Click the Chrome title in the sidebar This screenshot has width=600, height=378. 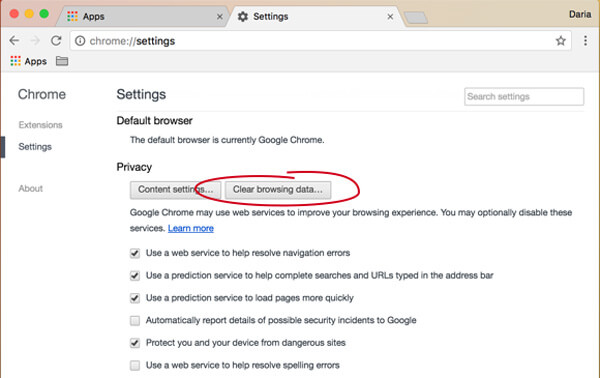point(42,94)
